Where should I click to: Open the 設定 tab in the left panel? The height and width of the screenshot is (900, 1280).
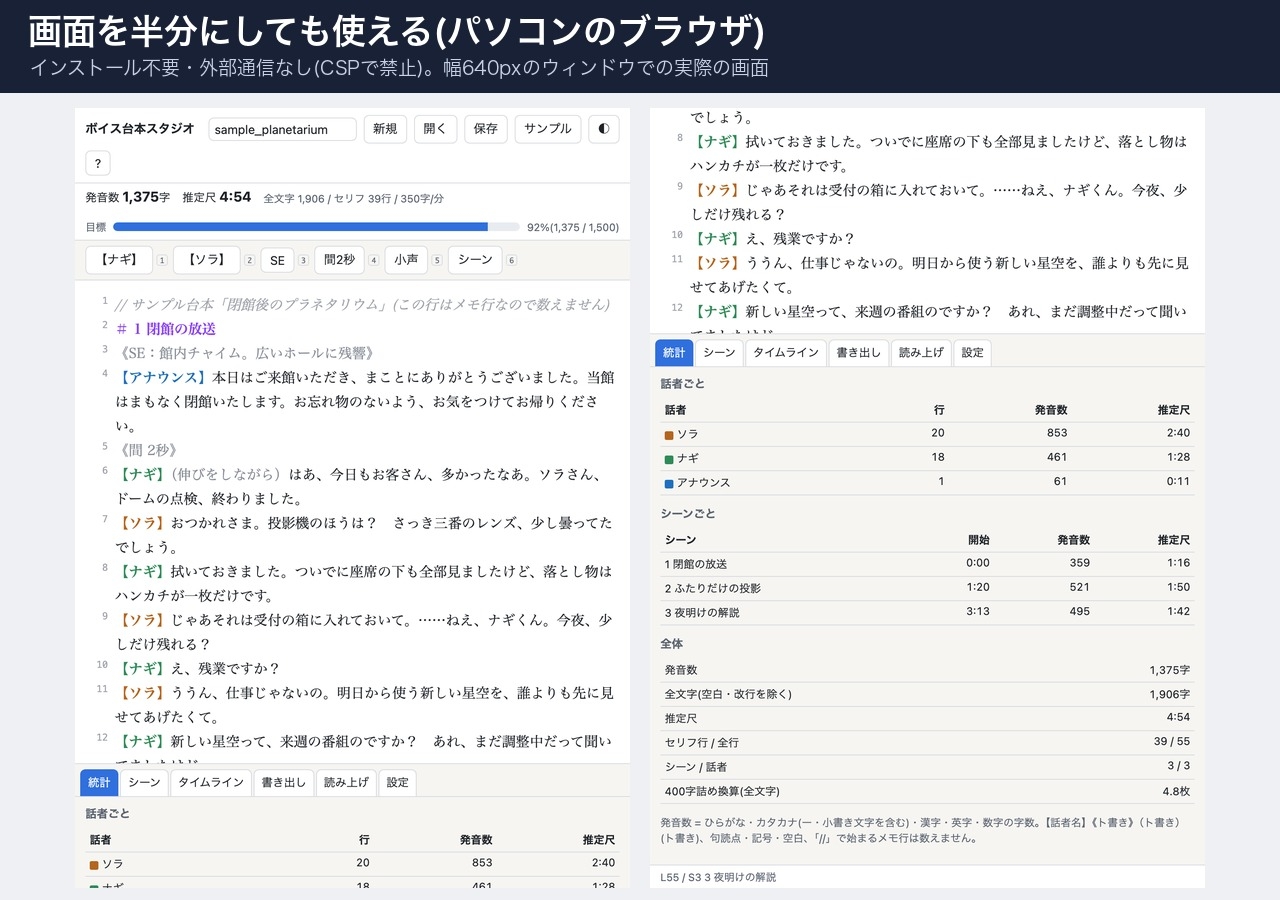pos(398,783)
